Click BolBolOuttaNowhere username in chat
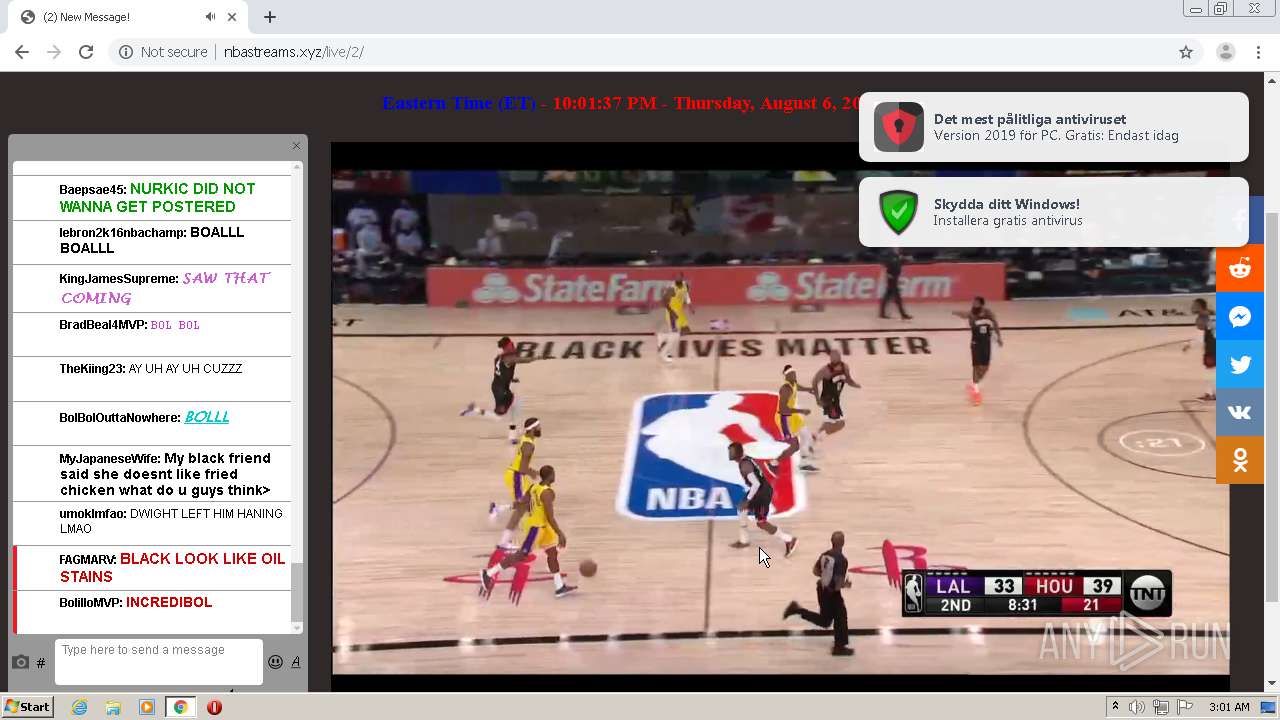This screenshot has width=1280, height=720. pos(119,418)
